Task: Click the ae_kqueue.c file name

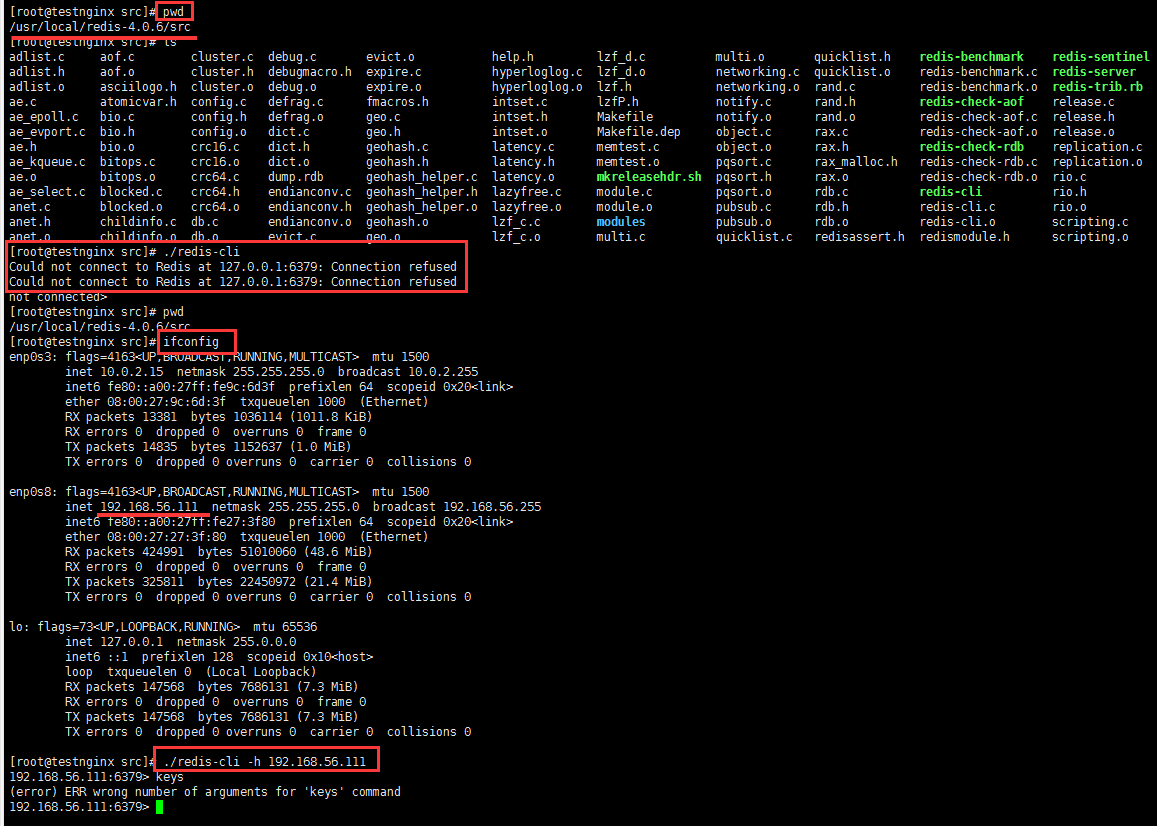Action: pyautogui.click(x=47, y=162)
